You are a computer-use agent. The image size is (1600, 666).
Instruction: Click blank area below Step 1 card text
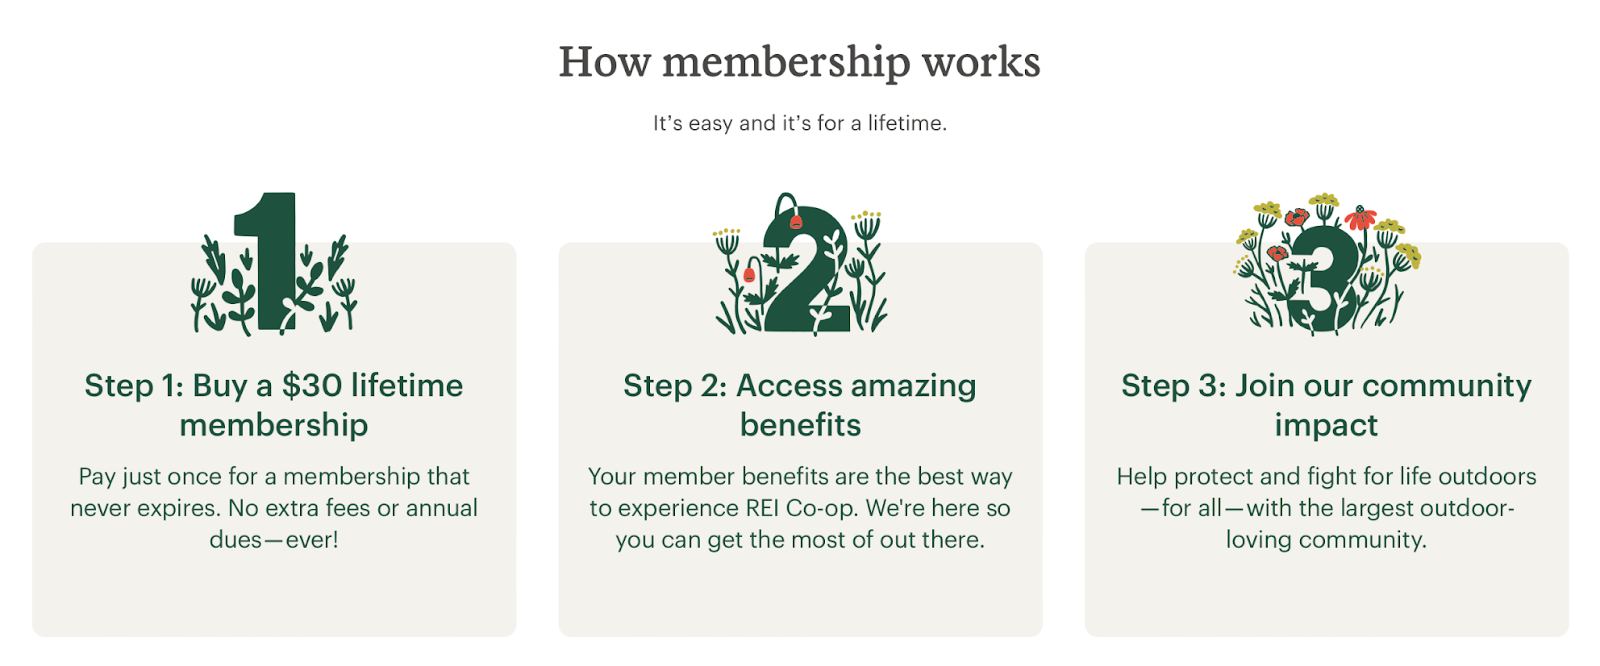273,595
